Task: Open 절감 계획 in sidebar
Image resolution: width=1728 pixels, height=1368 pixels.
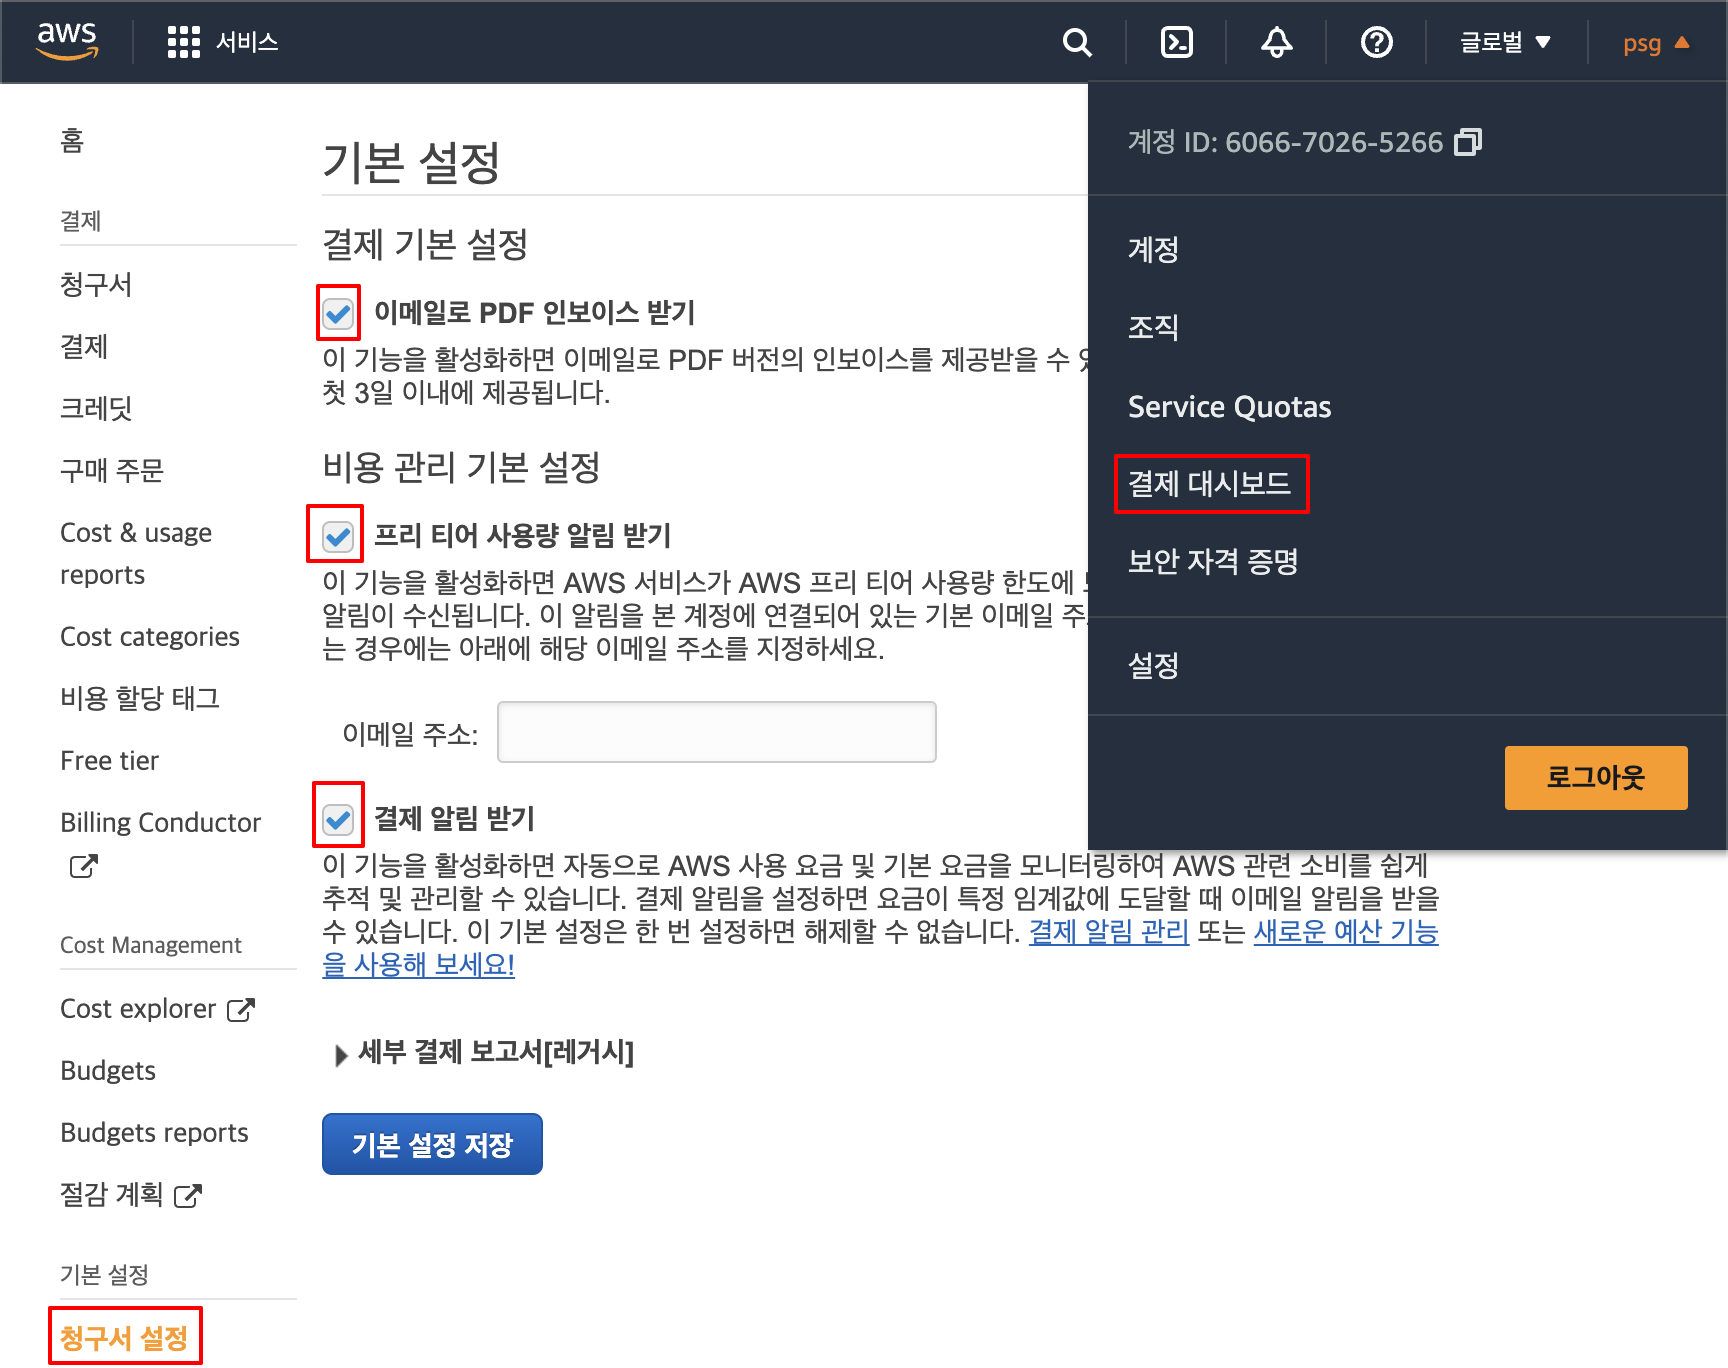Action: coord(112,1195)
